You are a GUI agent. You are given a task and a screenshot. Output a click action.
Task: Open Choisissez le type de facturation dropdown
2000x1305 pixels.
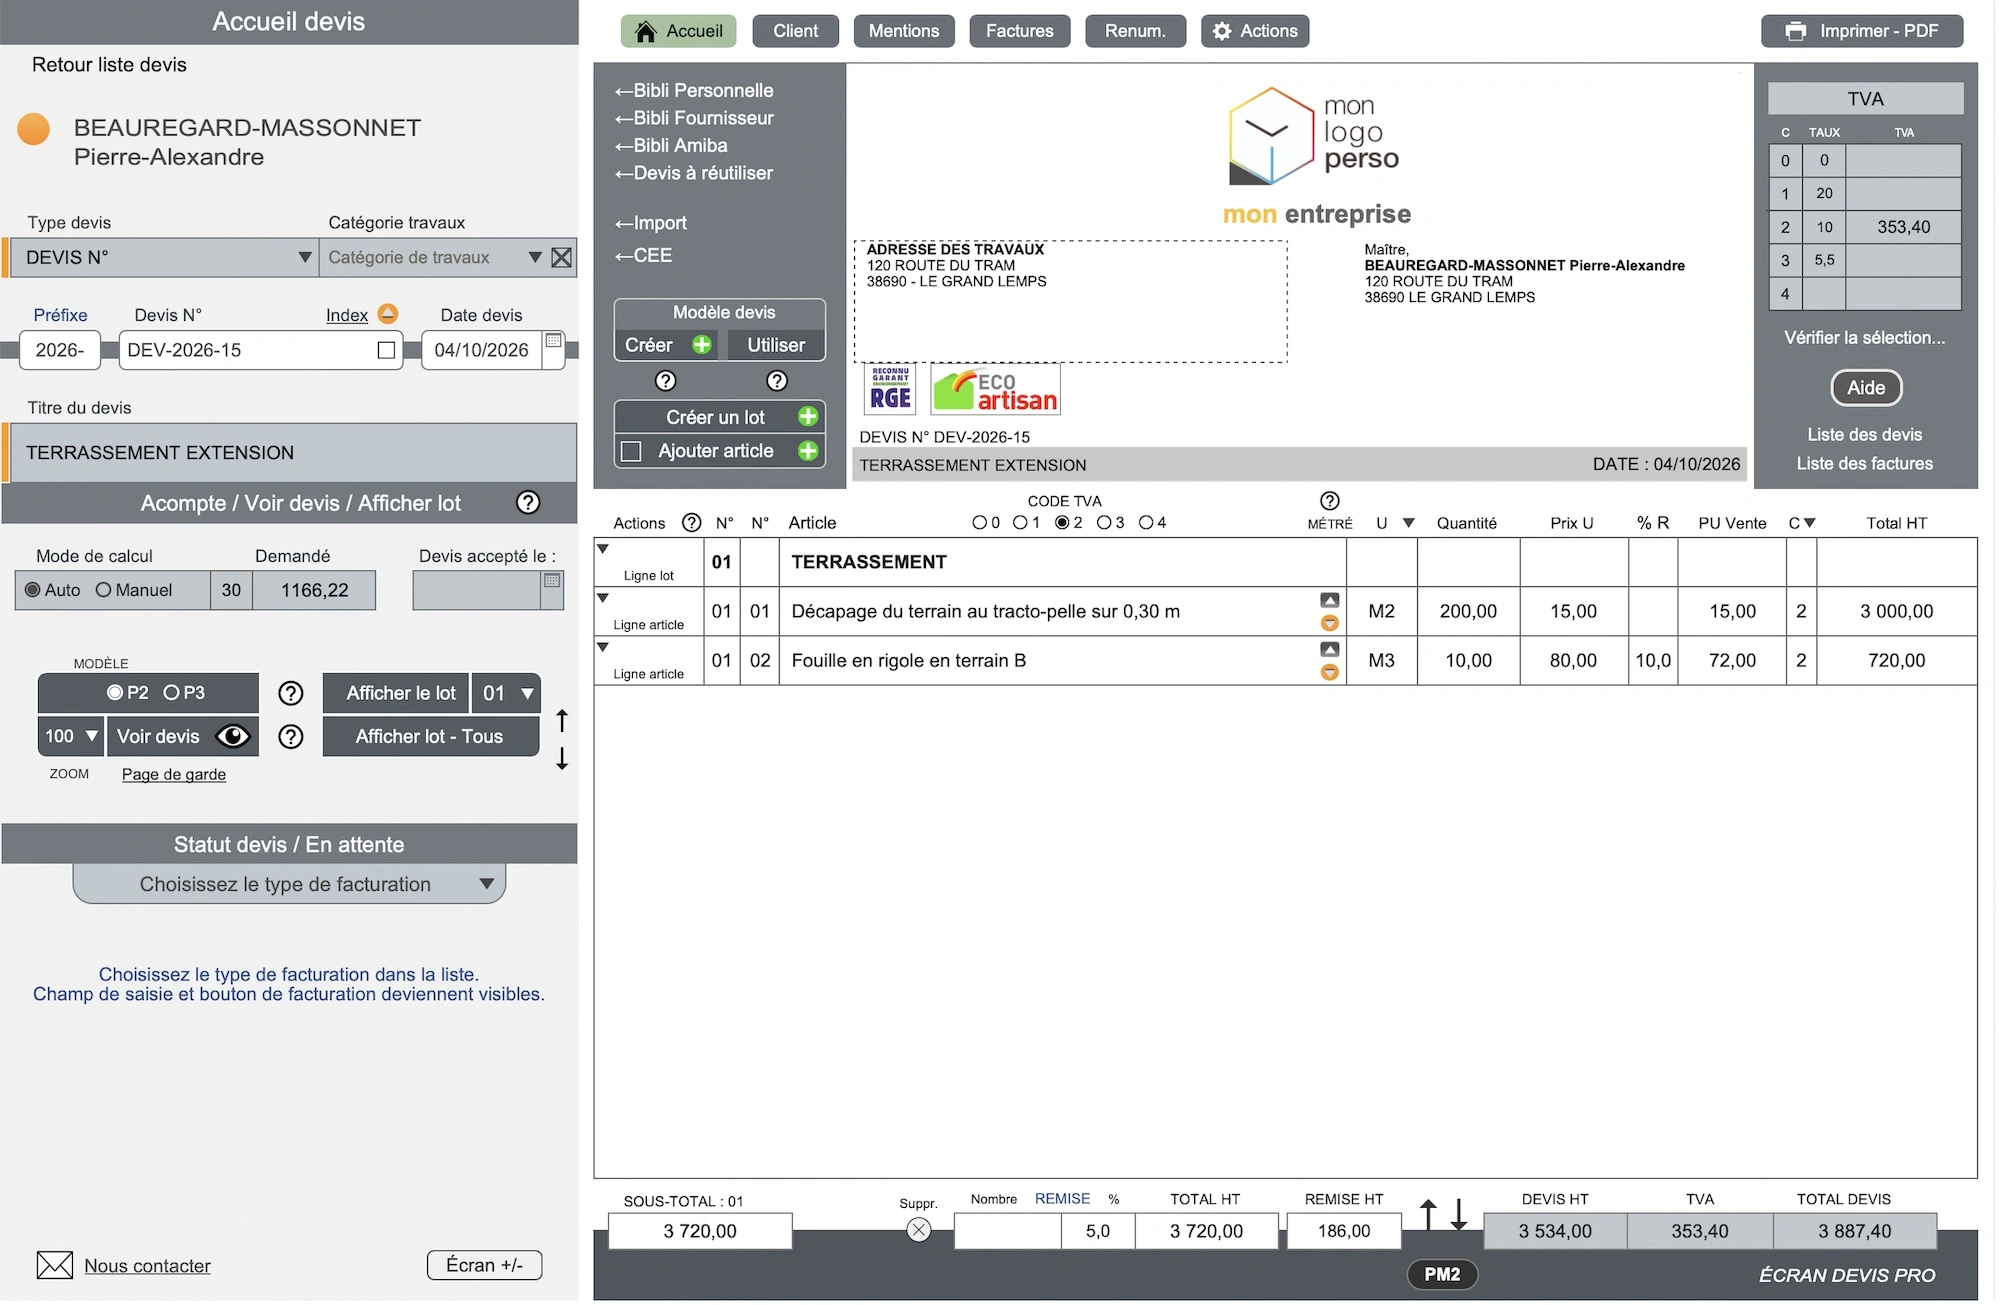(289, 885)
